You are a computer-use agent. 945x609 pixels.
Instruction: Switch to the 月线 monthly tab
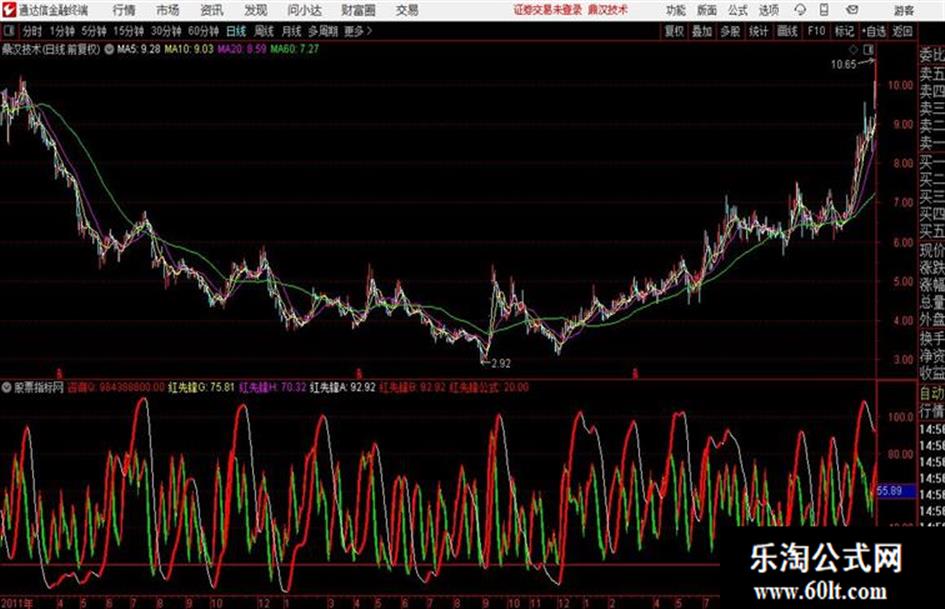(292, 31)
